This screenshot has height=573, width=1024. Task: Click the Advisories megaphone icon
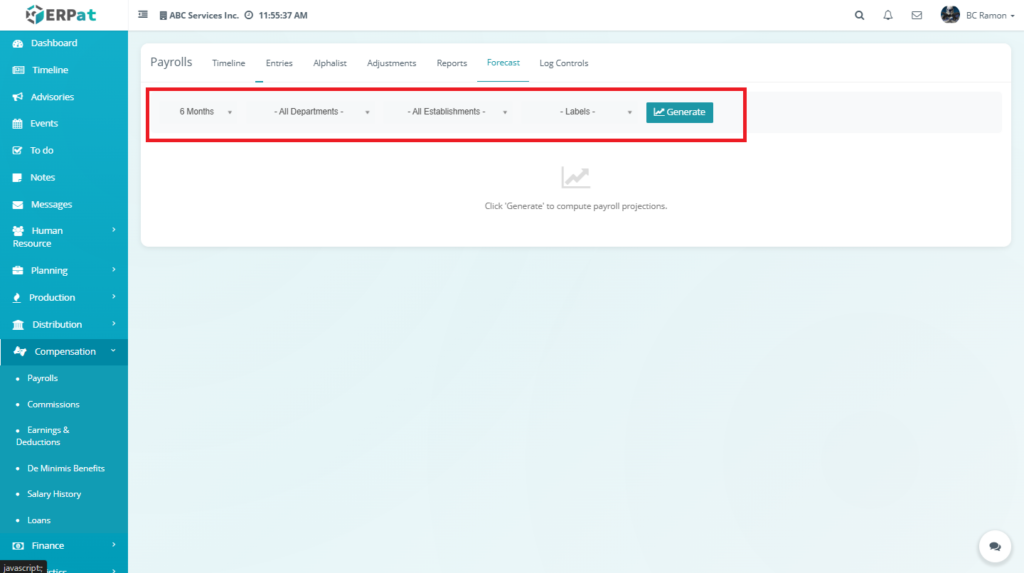[x=18, y=97]
